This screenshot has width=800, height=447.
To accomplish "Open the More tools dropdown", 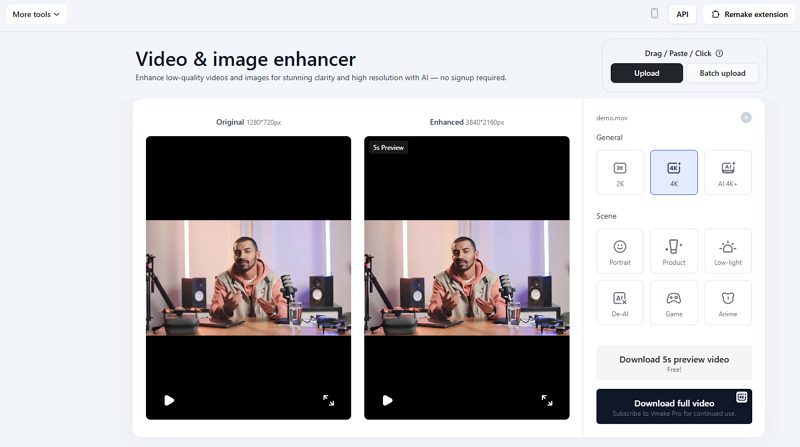I will (36, 14).
